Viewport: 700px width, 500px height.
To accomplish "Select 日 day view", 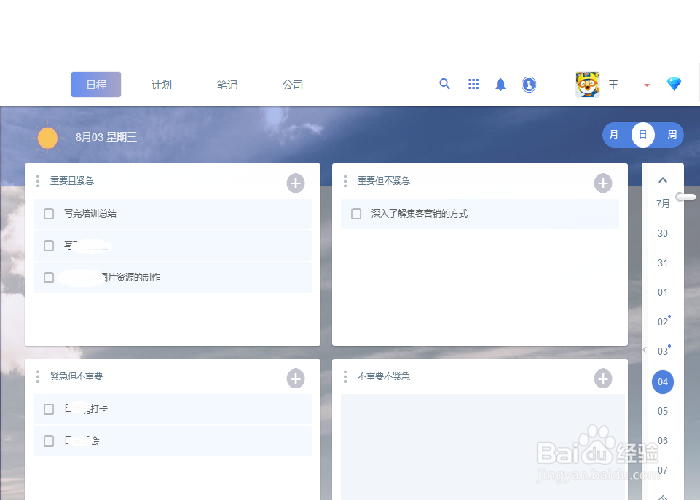I will [643, 134].
